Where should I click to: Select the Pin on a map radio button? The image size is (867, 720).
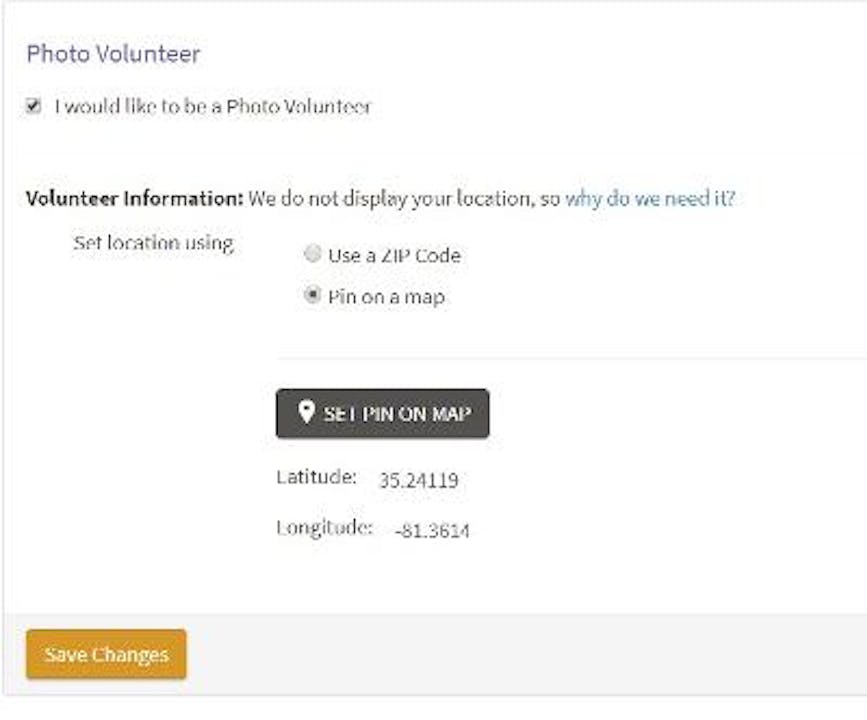coord(312,296)
